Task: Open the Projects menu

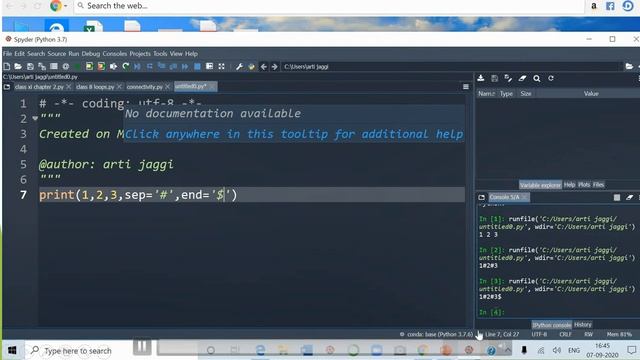Action: pyautogui.click(x=140, y=53)
